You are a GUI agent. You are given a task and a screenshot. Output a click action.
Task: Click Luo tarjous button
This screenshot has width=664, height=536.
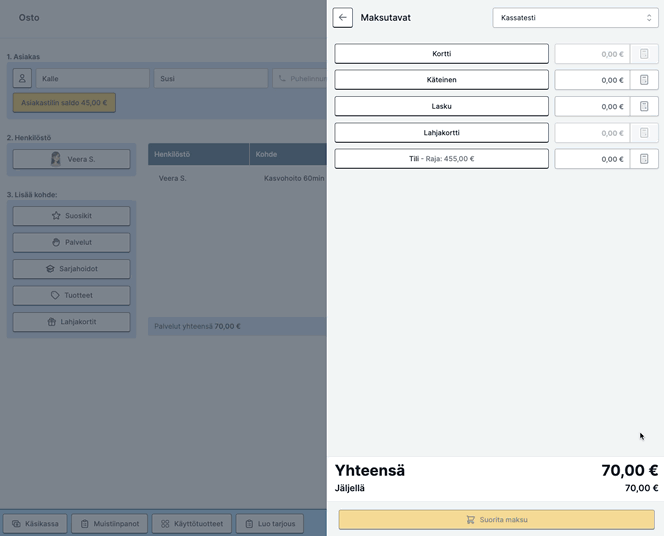[x=270, y=524]
